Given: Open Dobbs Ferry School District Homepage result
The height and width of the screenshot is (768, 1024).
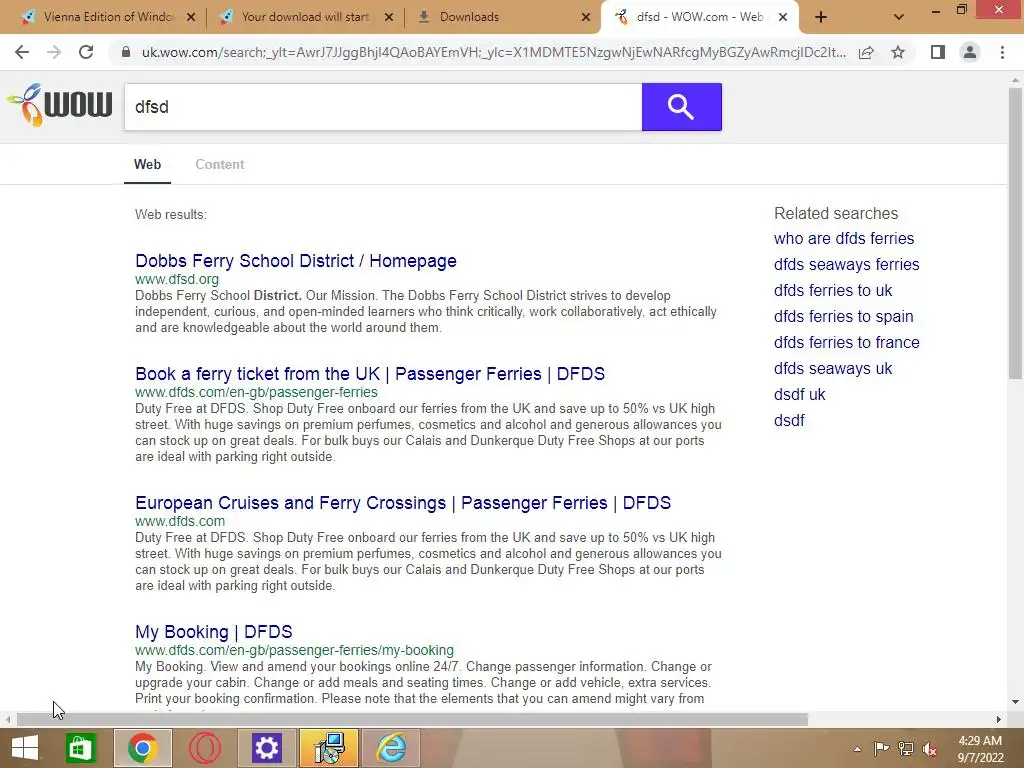Looking at the screenshot, I should [x=296, y=261].
